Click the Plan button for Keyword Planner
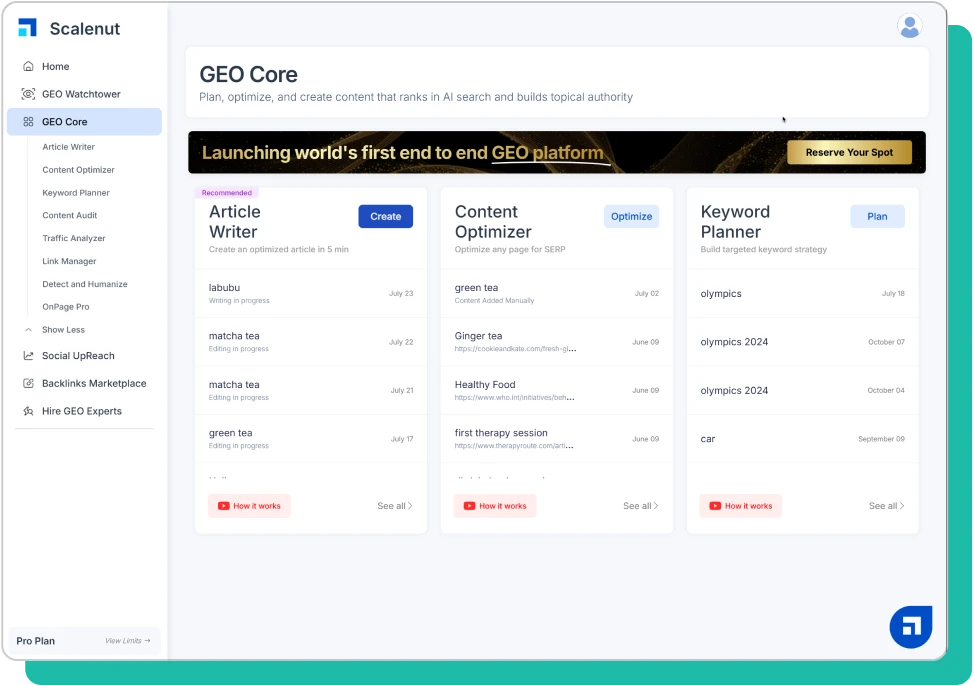This screenshot has width=974, height=686. click(x=877, y=216)
